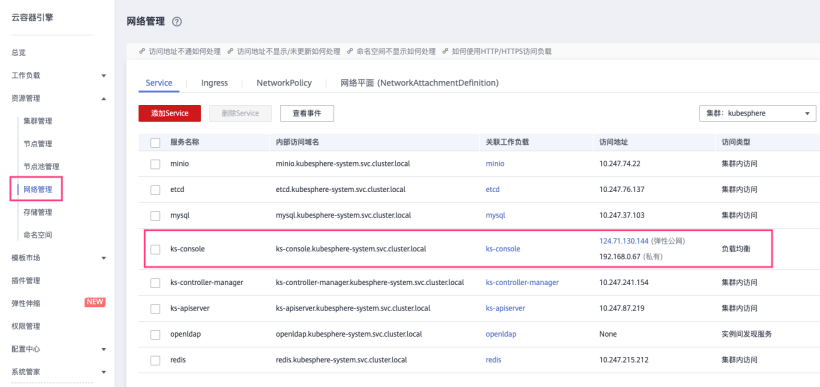This screenshot has width=820, height=387.
Task: Go to 总览 in the sidebar
Action: [18, 53]
